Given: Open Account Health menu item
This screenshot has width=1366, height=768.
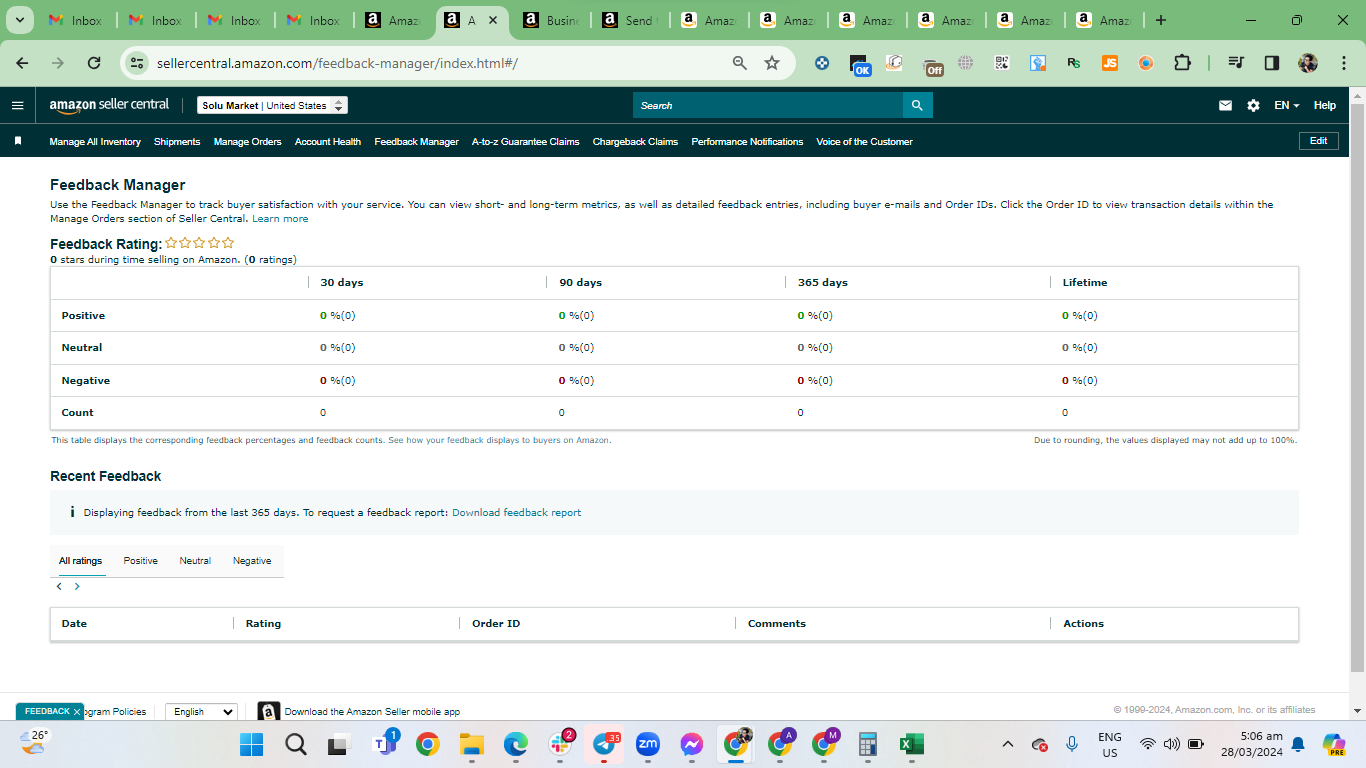Looking at the screenshot, I should (x=328, y=141).
